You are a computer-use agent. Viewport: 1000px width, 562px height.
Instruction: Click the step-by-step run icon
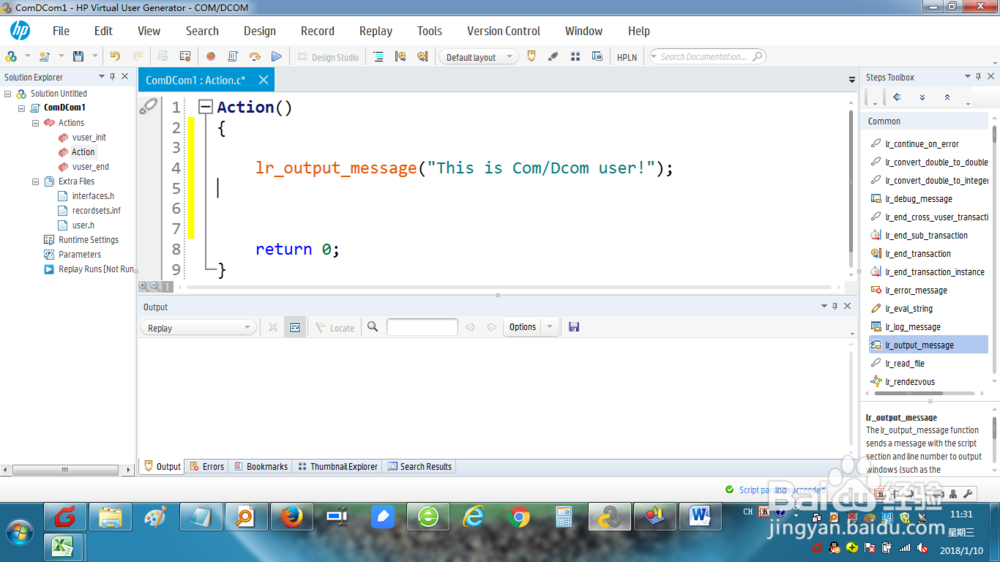click(255, 57)
